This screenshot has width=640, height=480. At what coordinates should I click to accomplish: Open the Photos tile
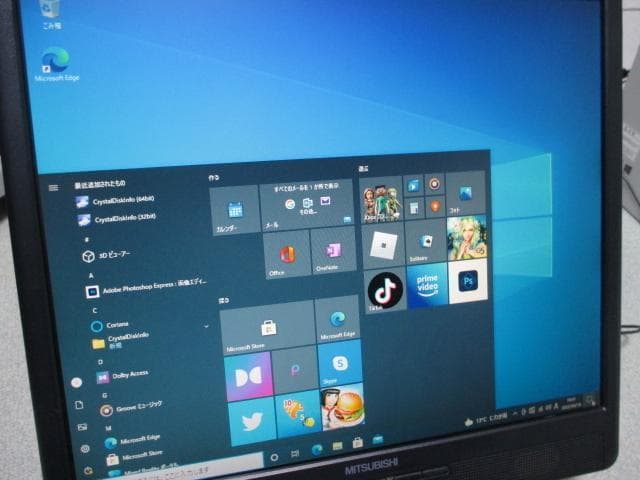[466, 193]
